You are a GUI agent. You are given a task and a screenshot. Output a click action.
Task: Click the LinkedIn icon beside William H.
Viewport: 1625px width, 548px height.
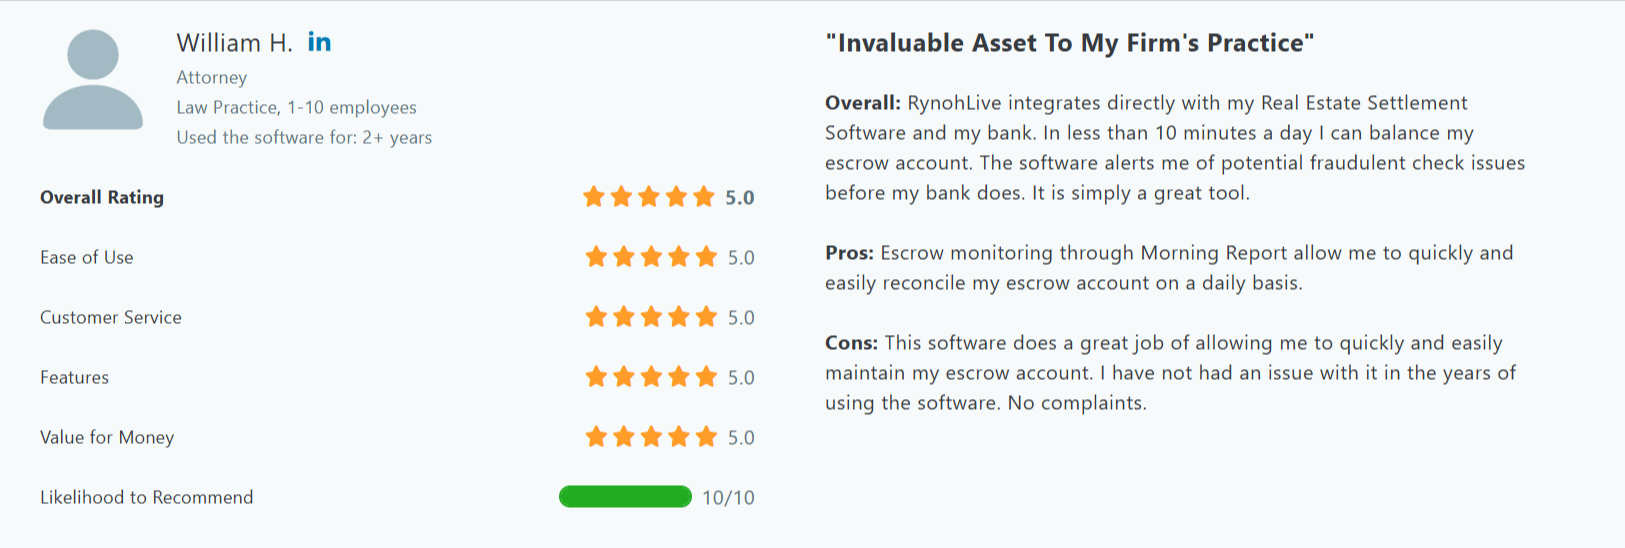click(319, 42)
